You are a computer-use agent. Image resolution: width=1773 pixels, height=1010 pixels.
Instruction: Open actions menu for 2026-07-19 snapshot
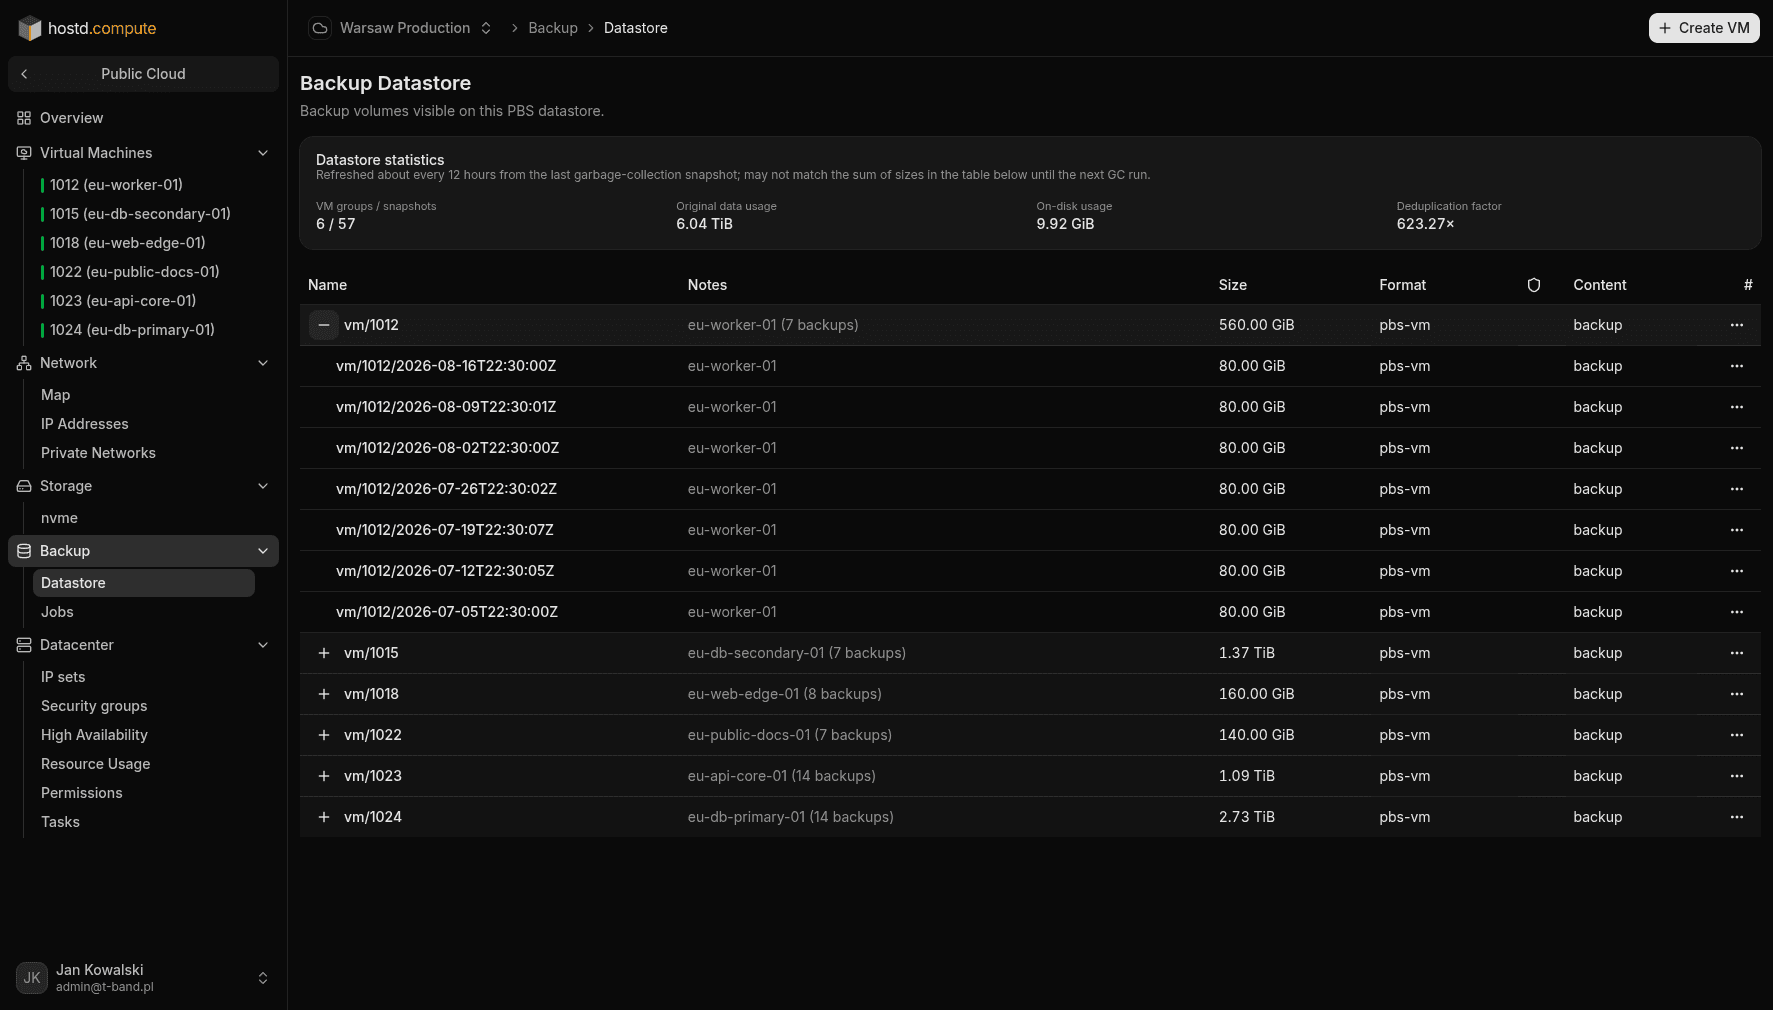[x=1737, y=530]
